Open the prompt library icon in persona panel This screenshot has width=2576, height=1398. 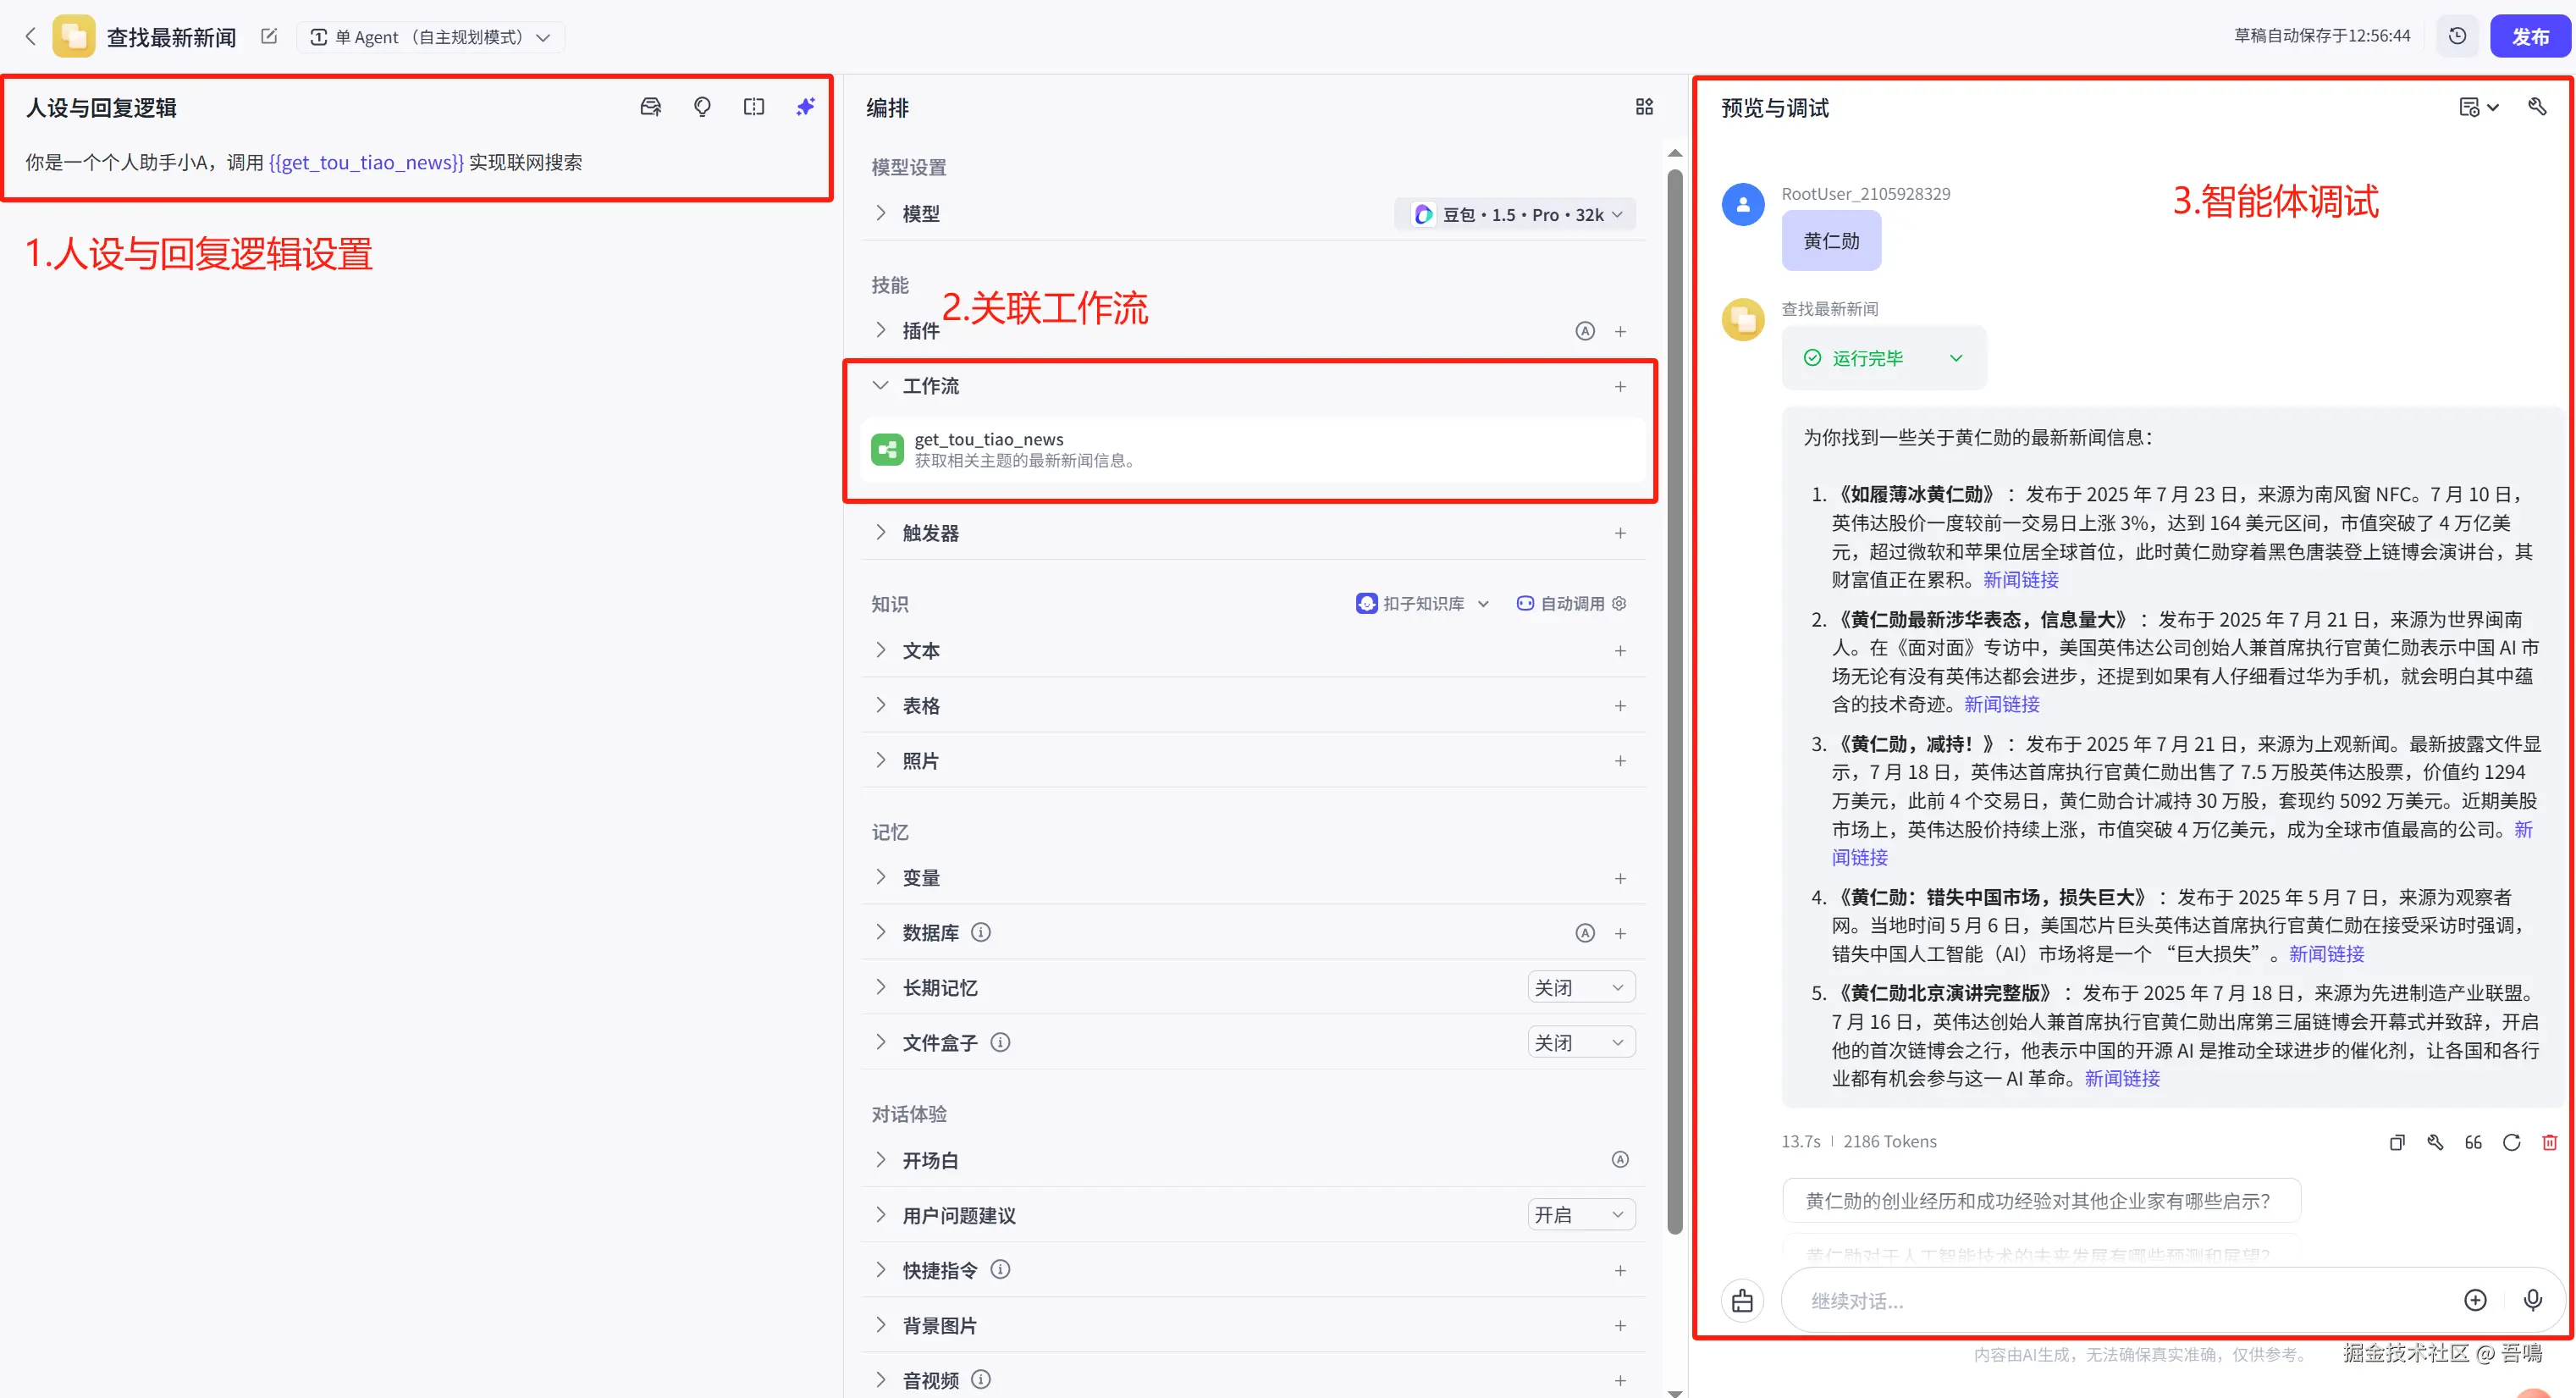click(651, 107)
